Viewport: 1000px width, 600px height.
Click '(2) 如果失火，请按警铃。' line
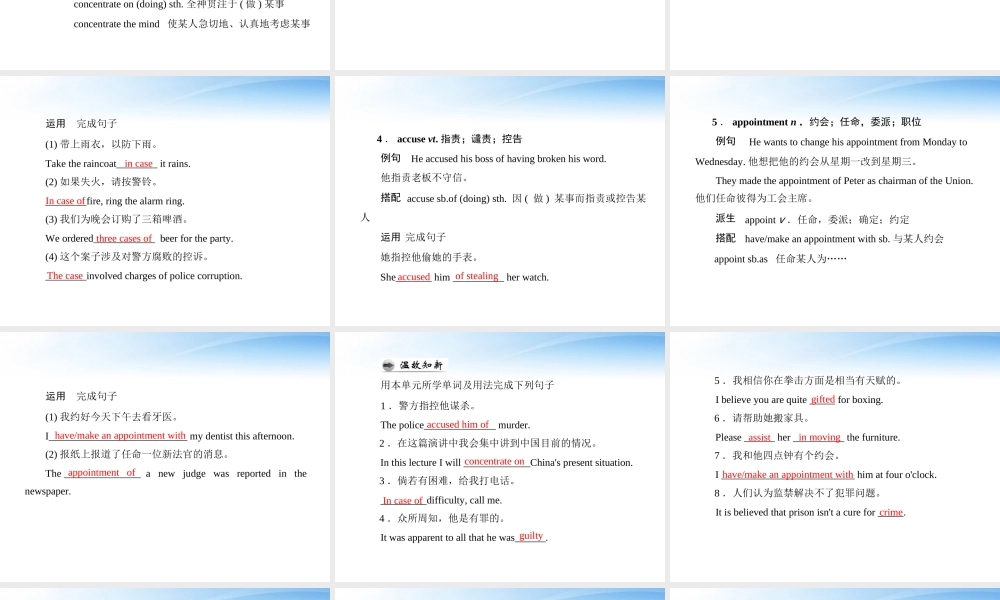(x=101, y=182)
